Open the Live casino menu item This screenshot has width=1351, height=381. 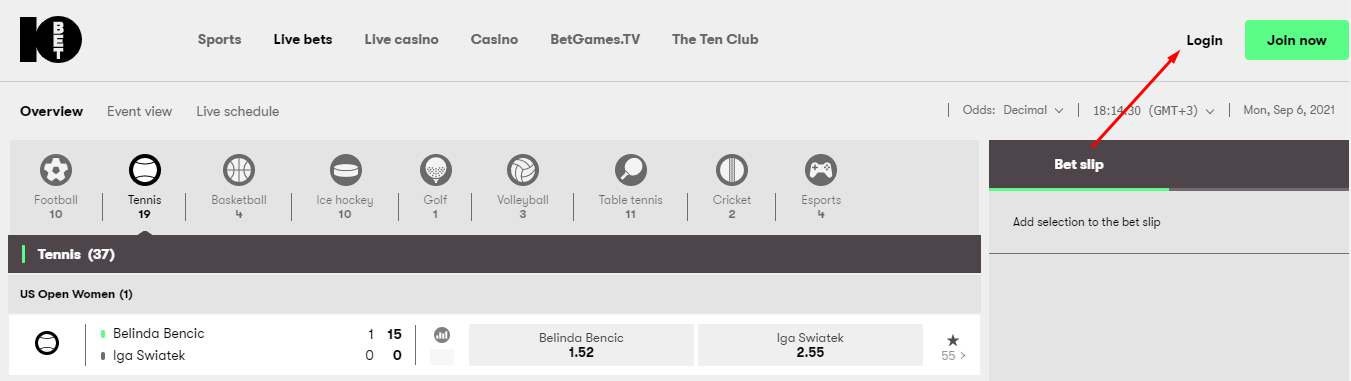[401, 40]
